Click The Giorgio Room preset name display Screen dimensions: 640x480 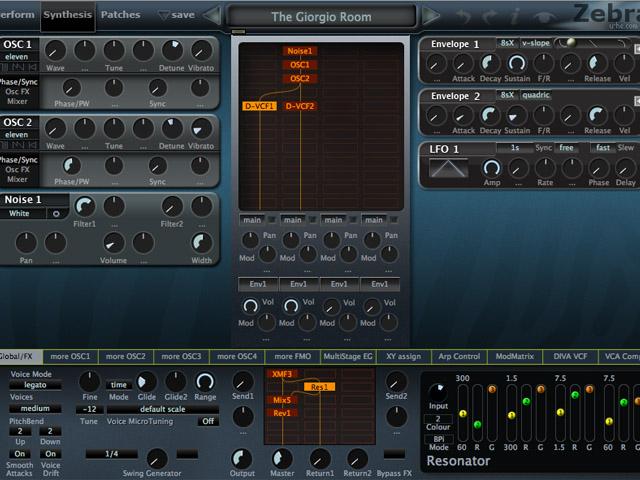pyautogui.click(x=321, y=16)
